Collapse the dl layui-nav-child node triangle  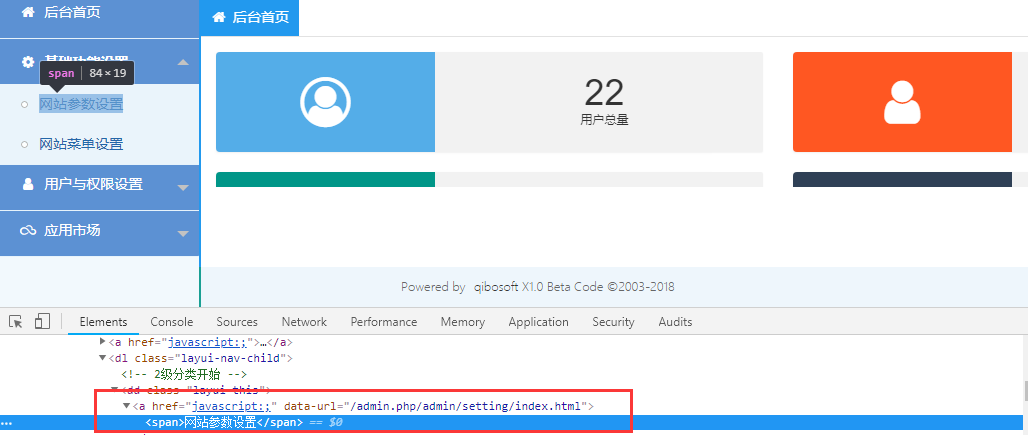pos(103,358)
